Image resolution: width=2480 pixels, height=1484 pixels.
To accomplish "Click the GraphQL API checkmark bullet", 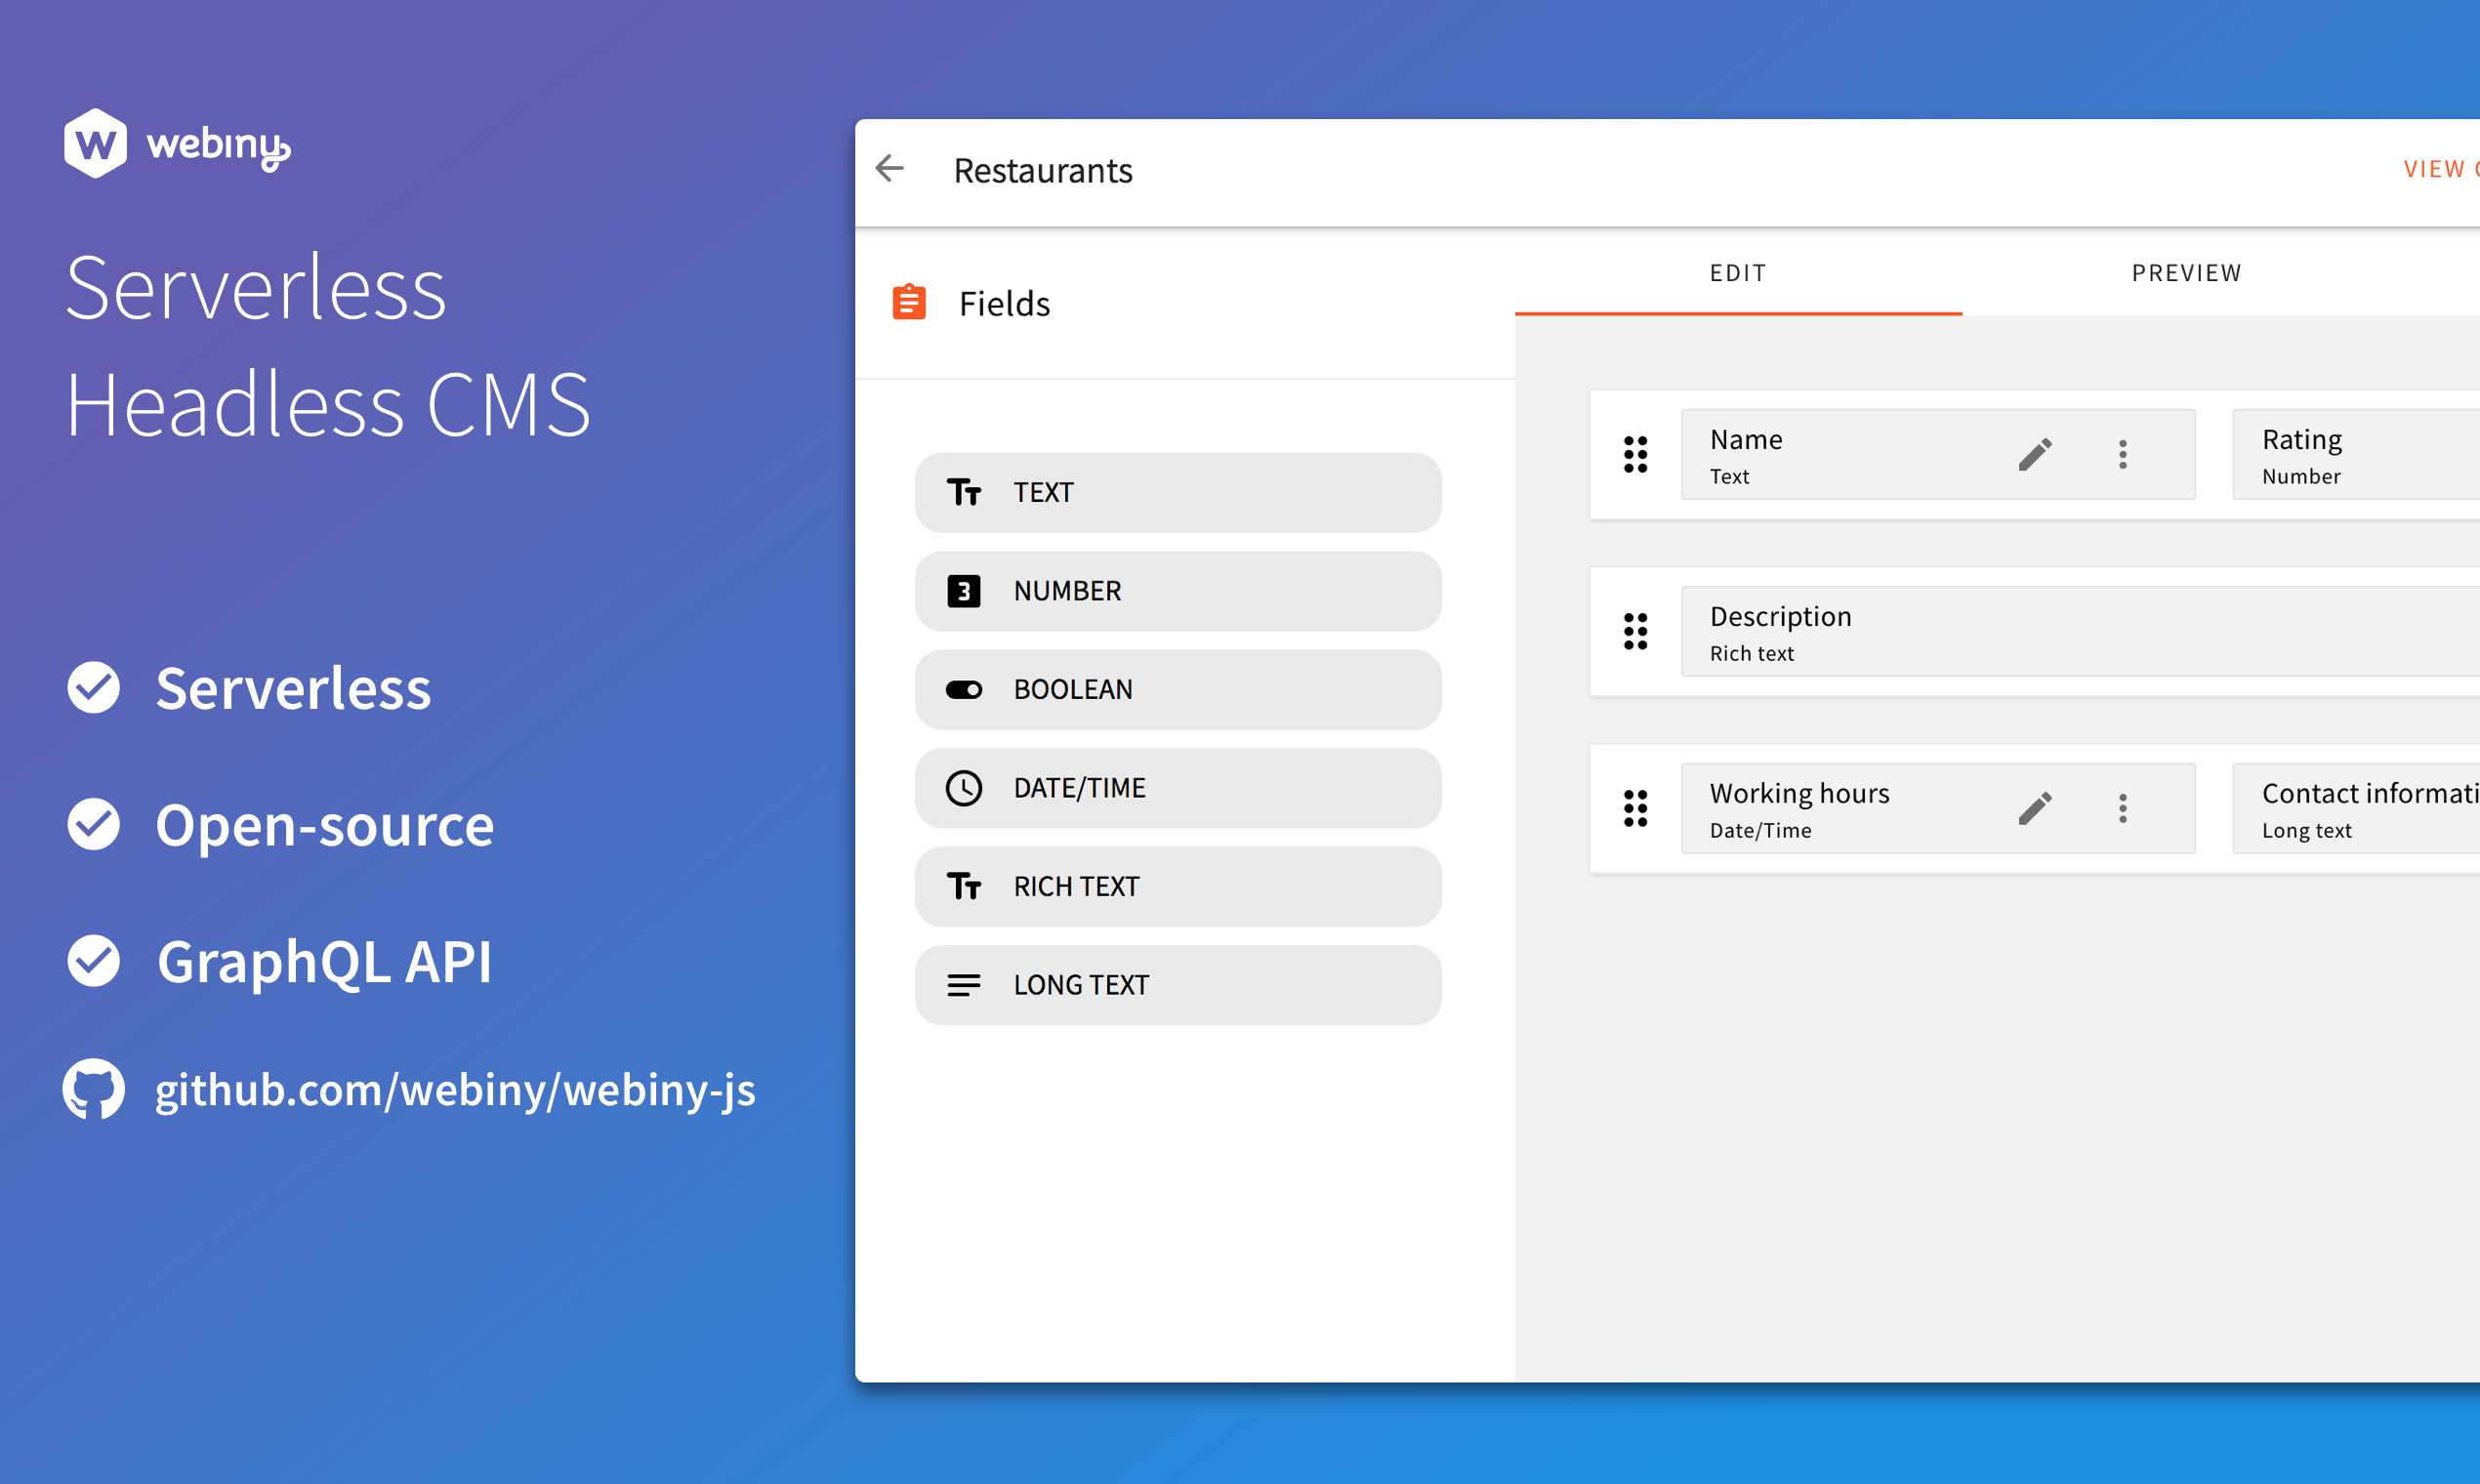I will click(x=94, y=961).
